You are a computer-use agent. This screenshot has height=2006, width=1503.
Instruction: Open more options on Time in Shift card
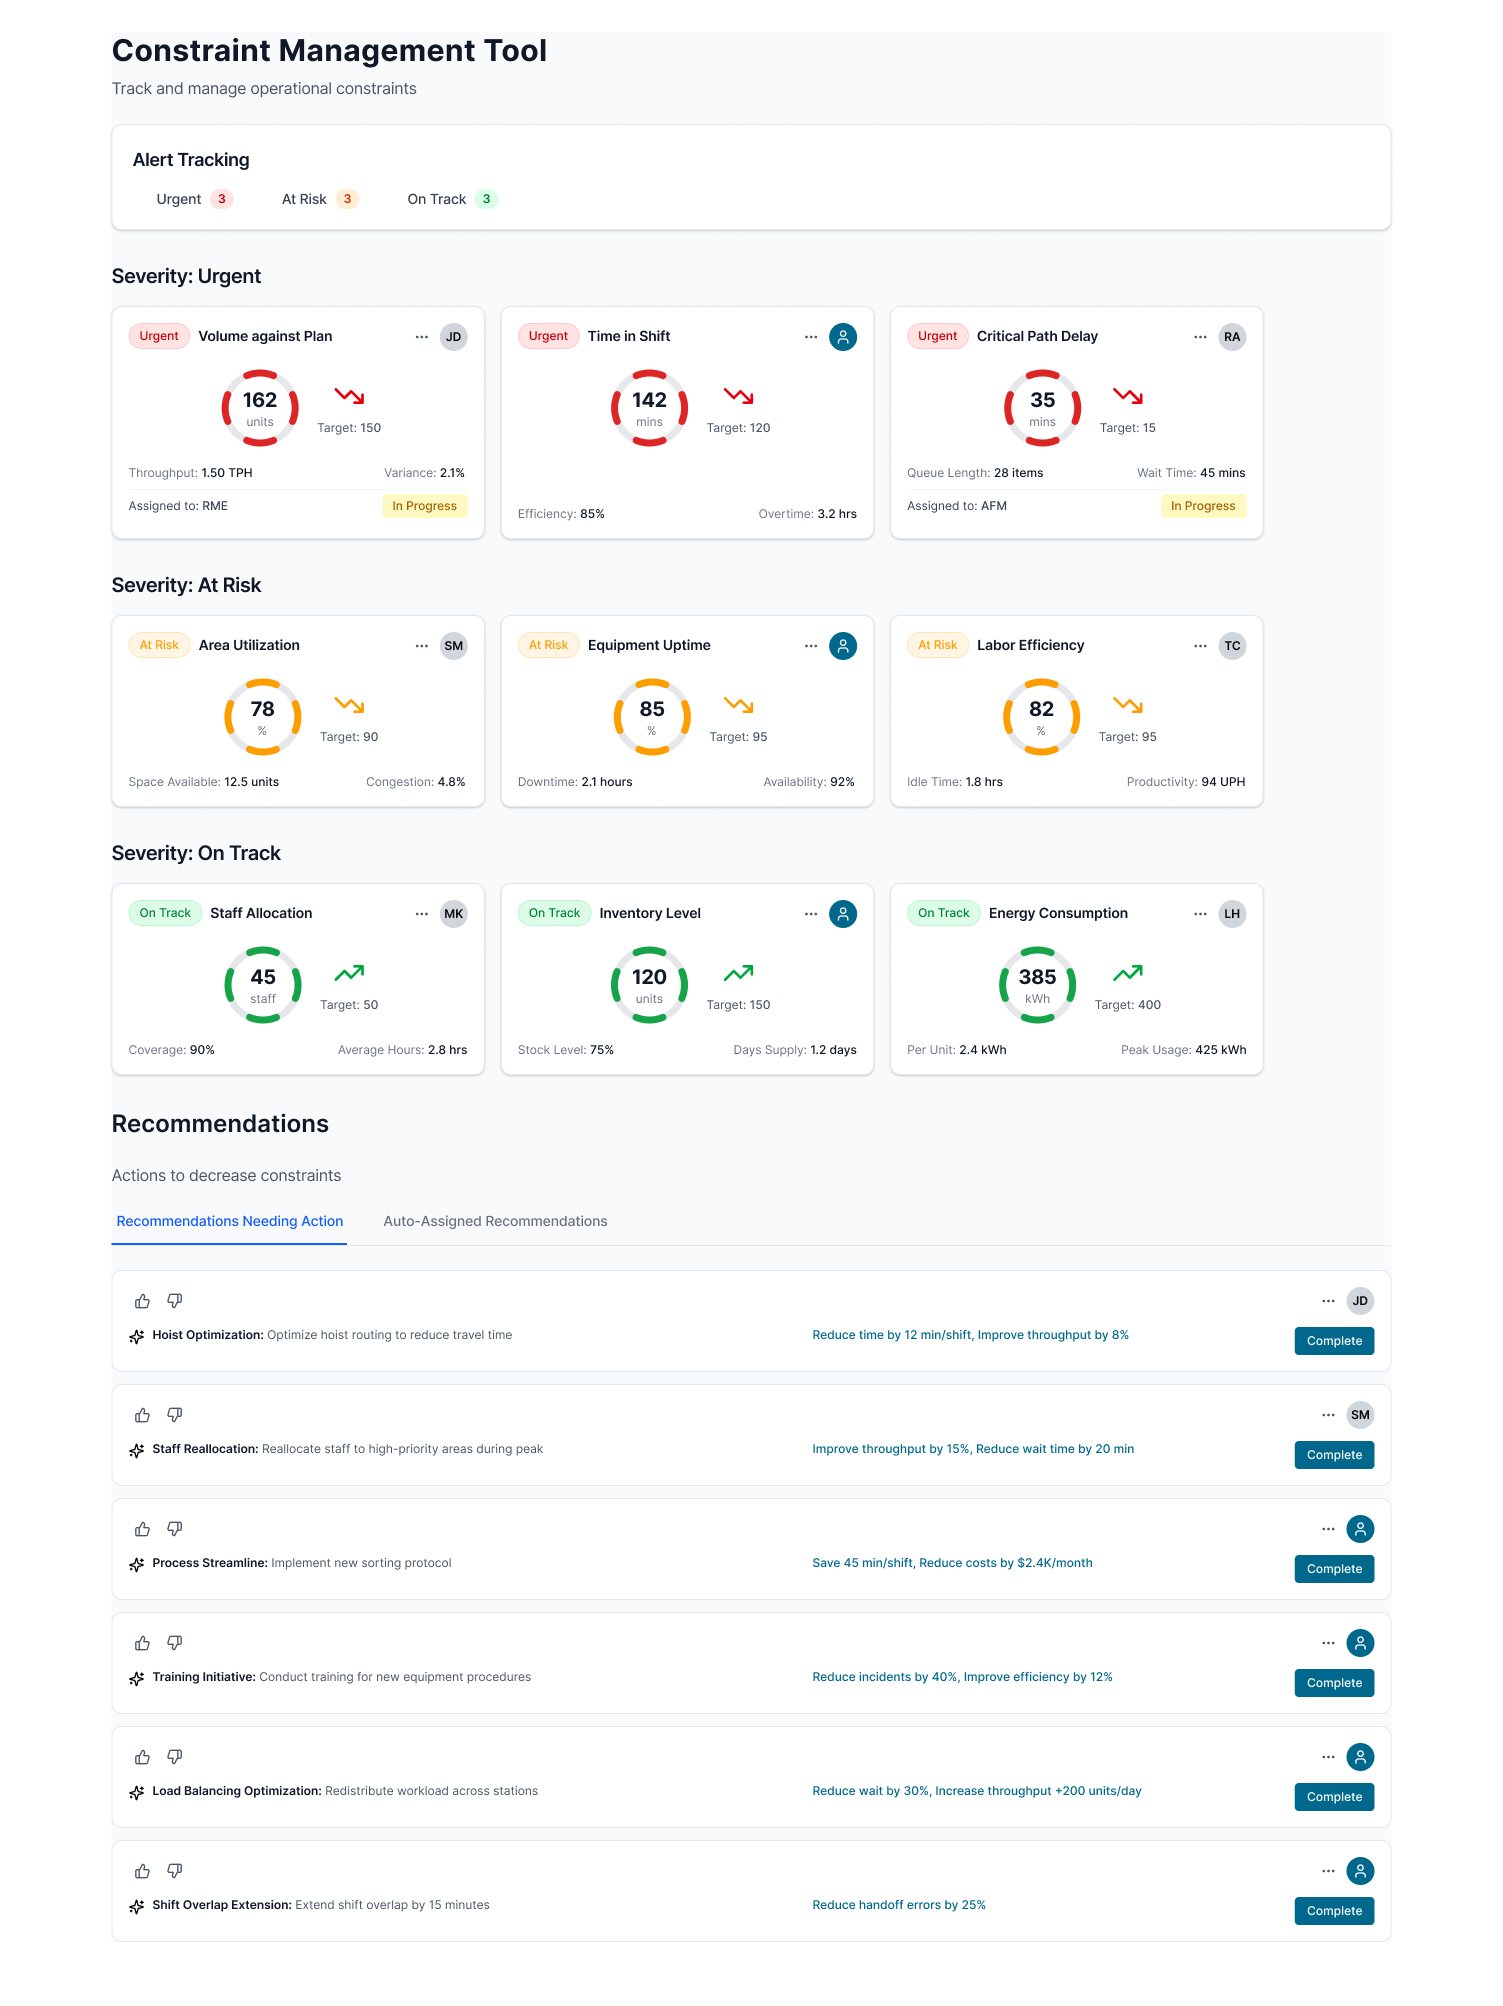coord(811,337)
